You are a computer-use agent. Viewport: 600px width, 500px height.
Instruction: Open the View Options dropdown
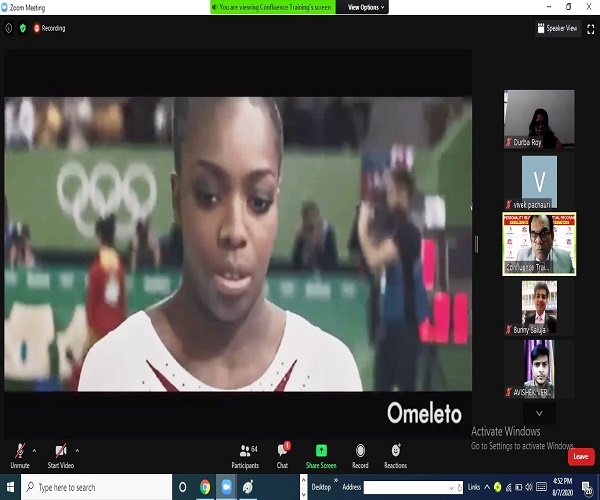pos(365,7)
